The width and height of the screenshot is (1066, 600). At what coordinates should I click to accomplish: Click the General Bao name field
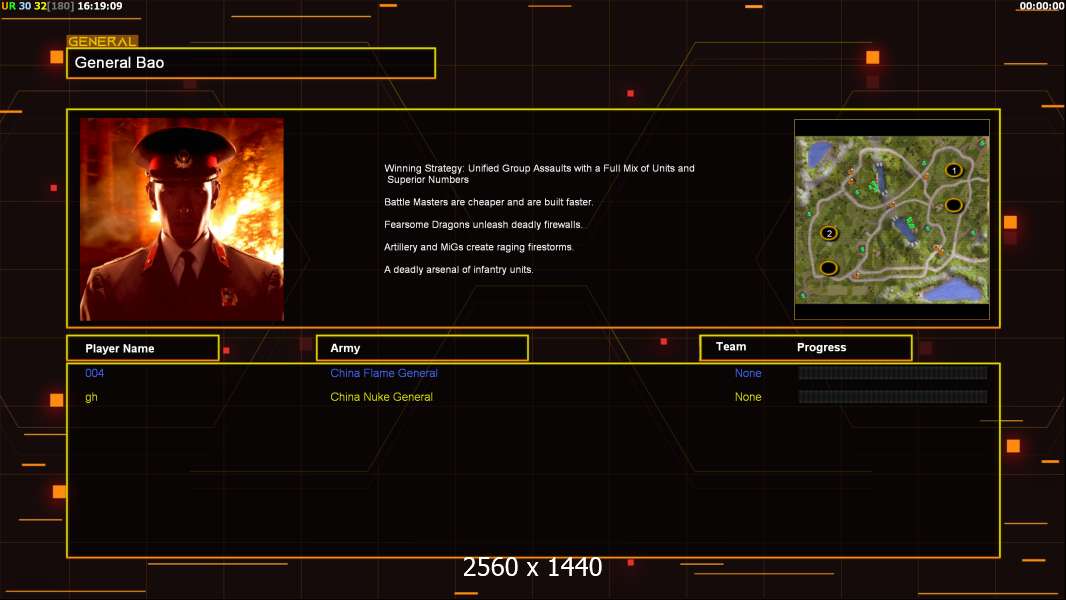pyautogui.click(x=251, y=63)
